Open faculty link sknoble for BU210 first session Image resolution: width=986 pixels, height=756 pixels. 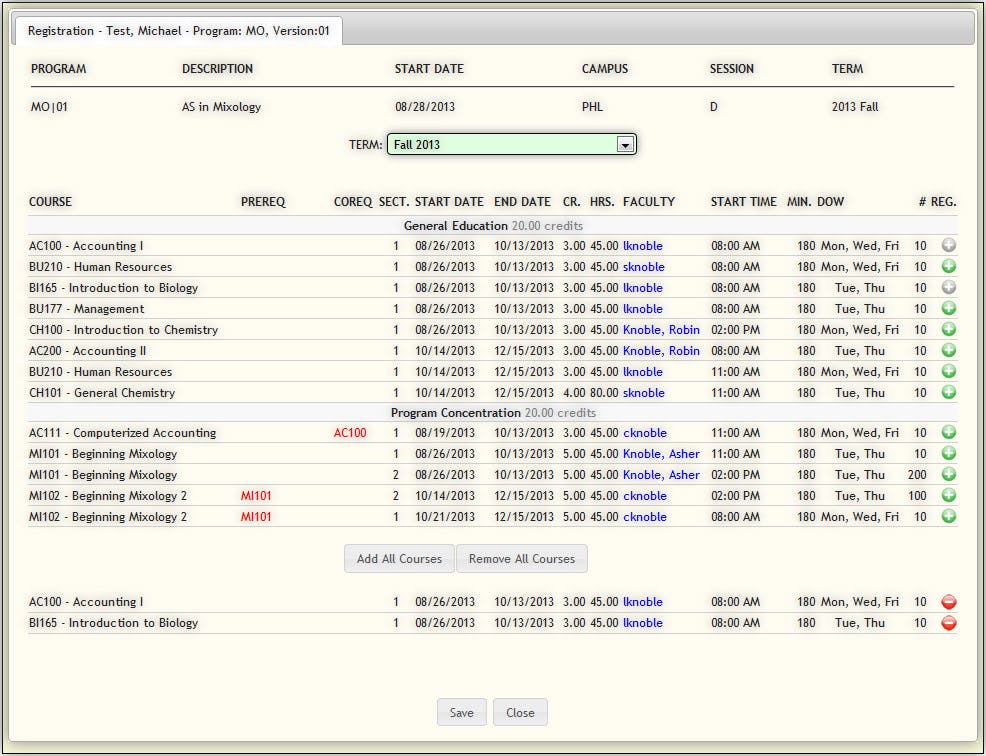644,267
